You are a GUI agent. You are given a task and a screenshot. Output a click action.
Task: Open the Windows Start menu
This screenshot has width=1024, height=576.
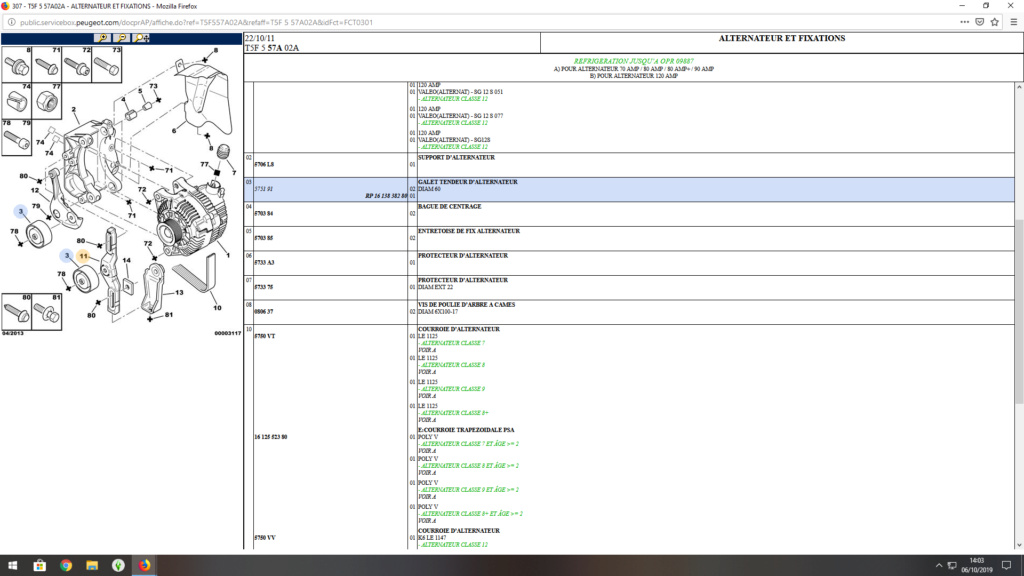[12, 566]
